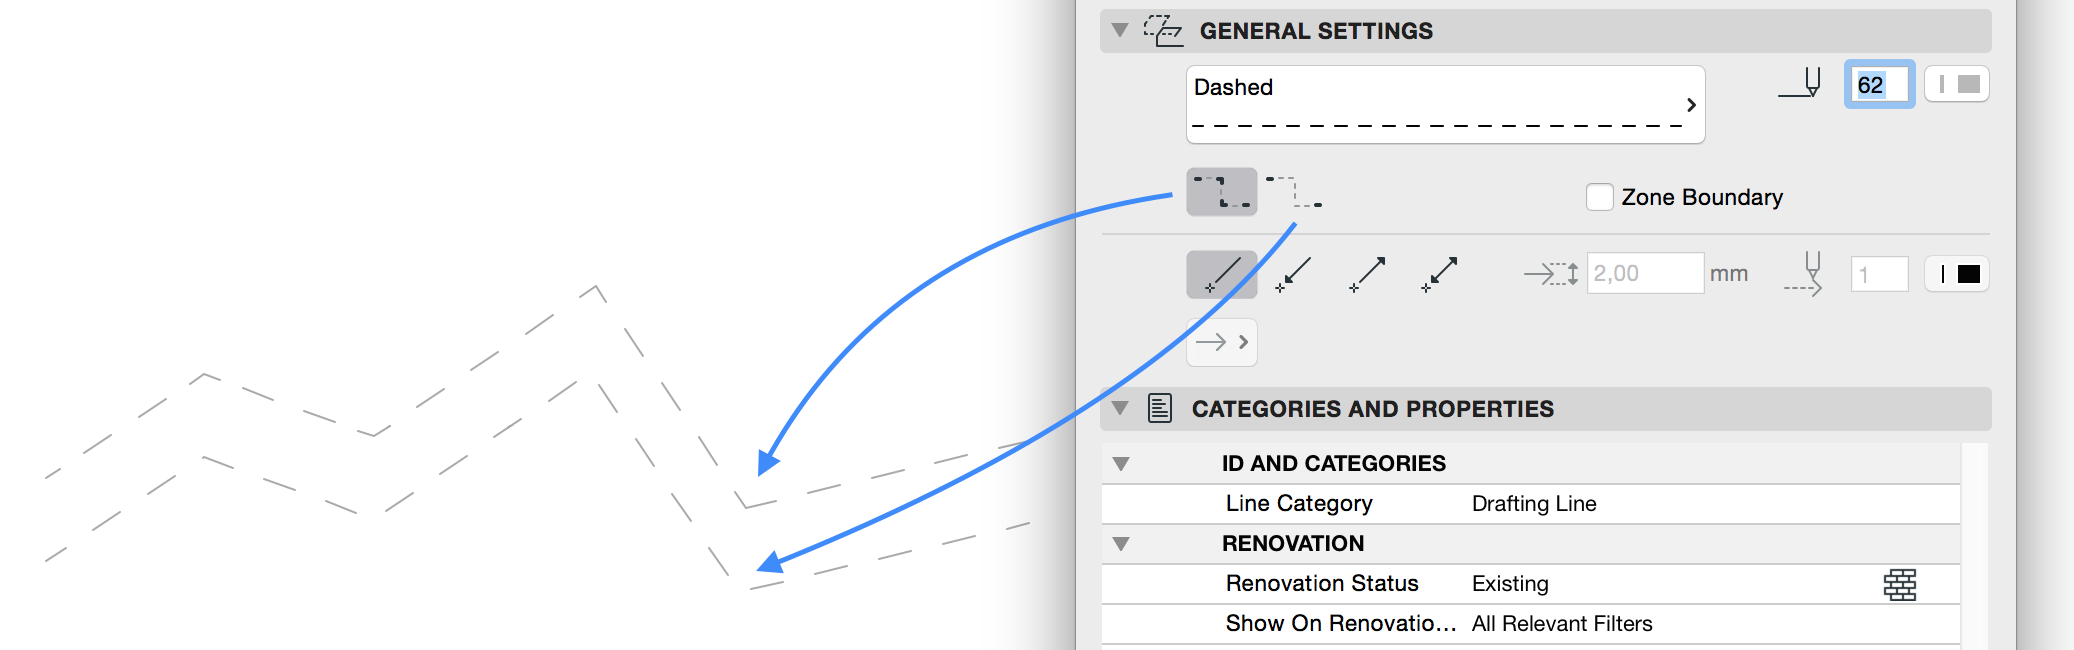Select the no-arrowhead line option
The width and height of the screenshot is (2074, 650).
tap(1221, 274)
